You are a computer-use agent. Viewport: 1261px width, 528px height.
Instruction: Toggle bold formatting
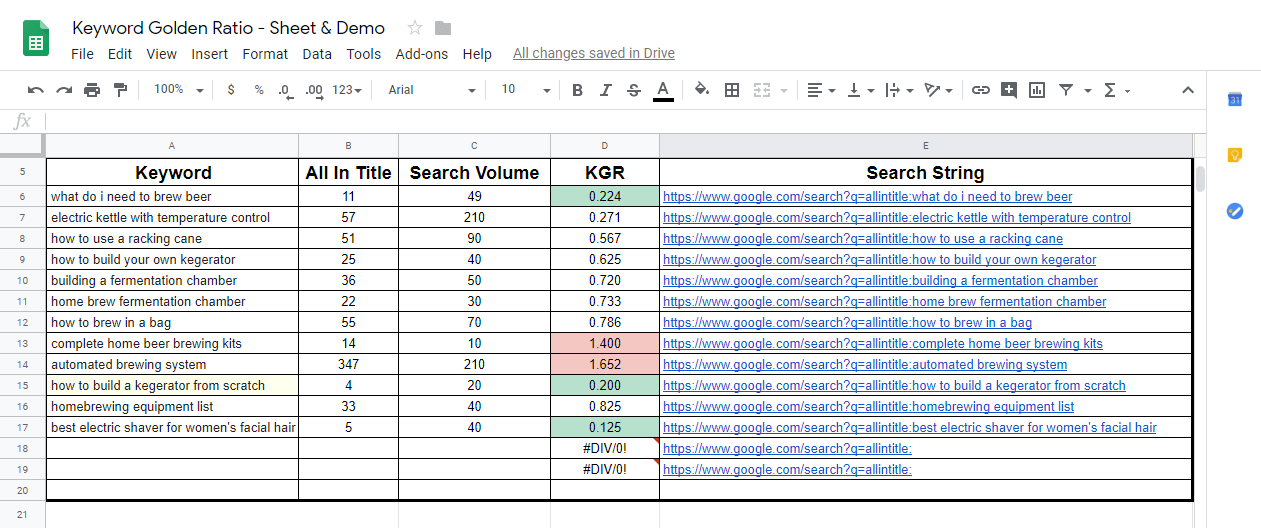pos(577,90)
